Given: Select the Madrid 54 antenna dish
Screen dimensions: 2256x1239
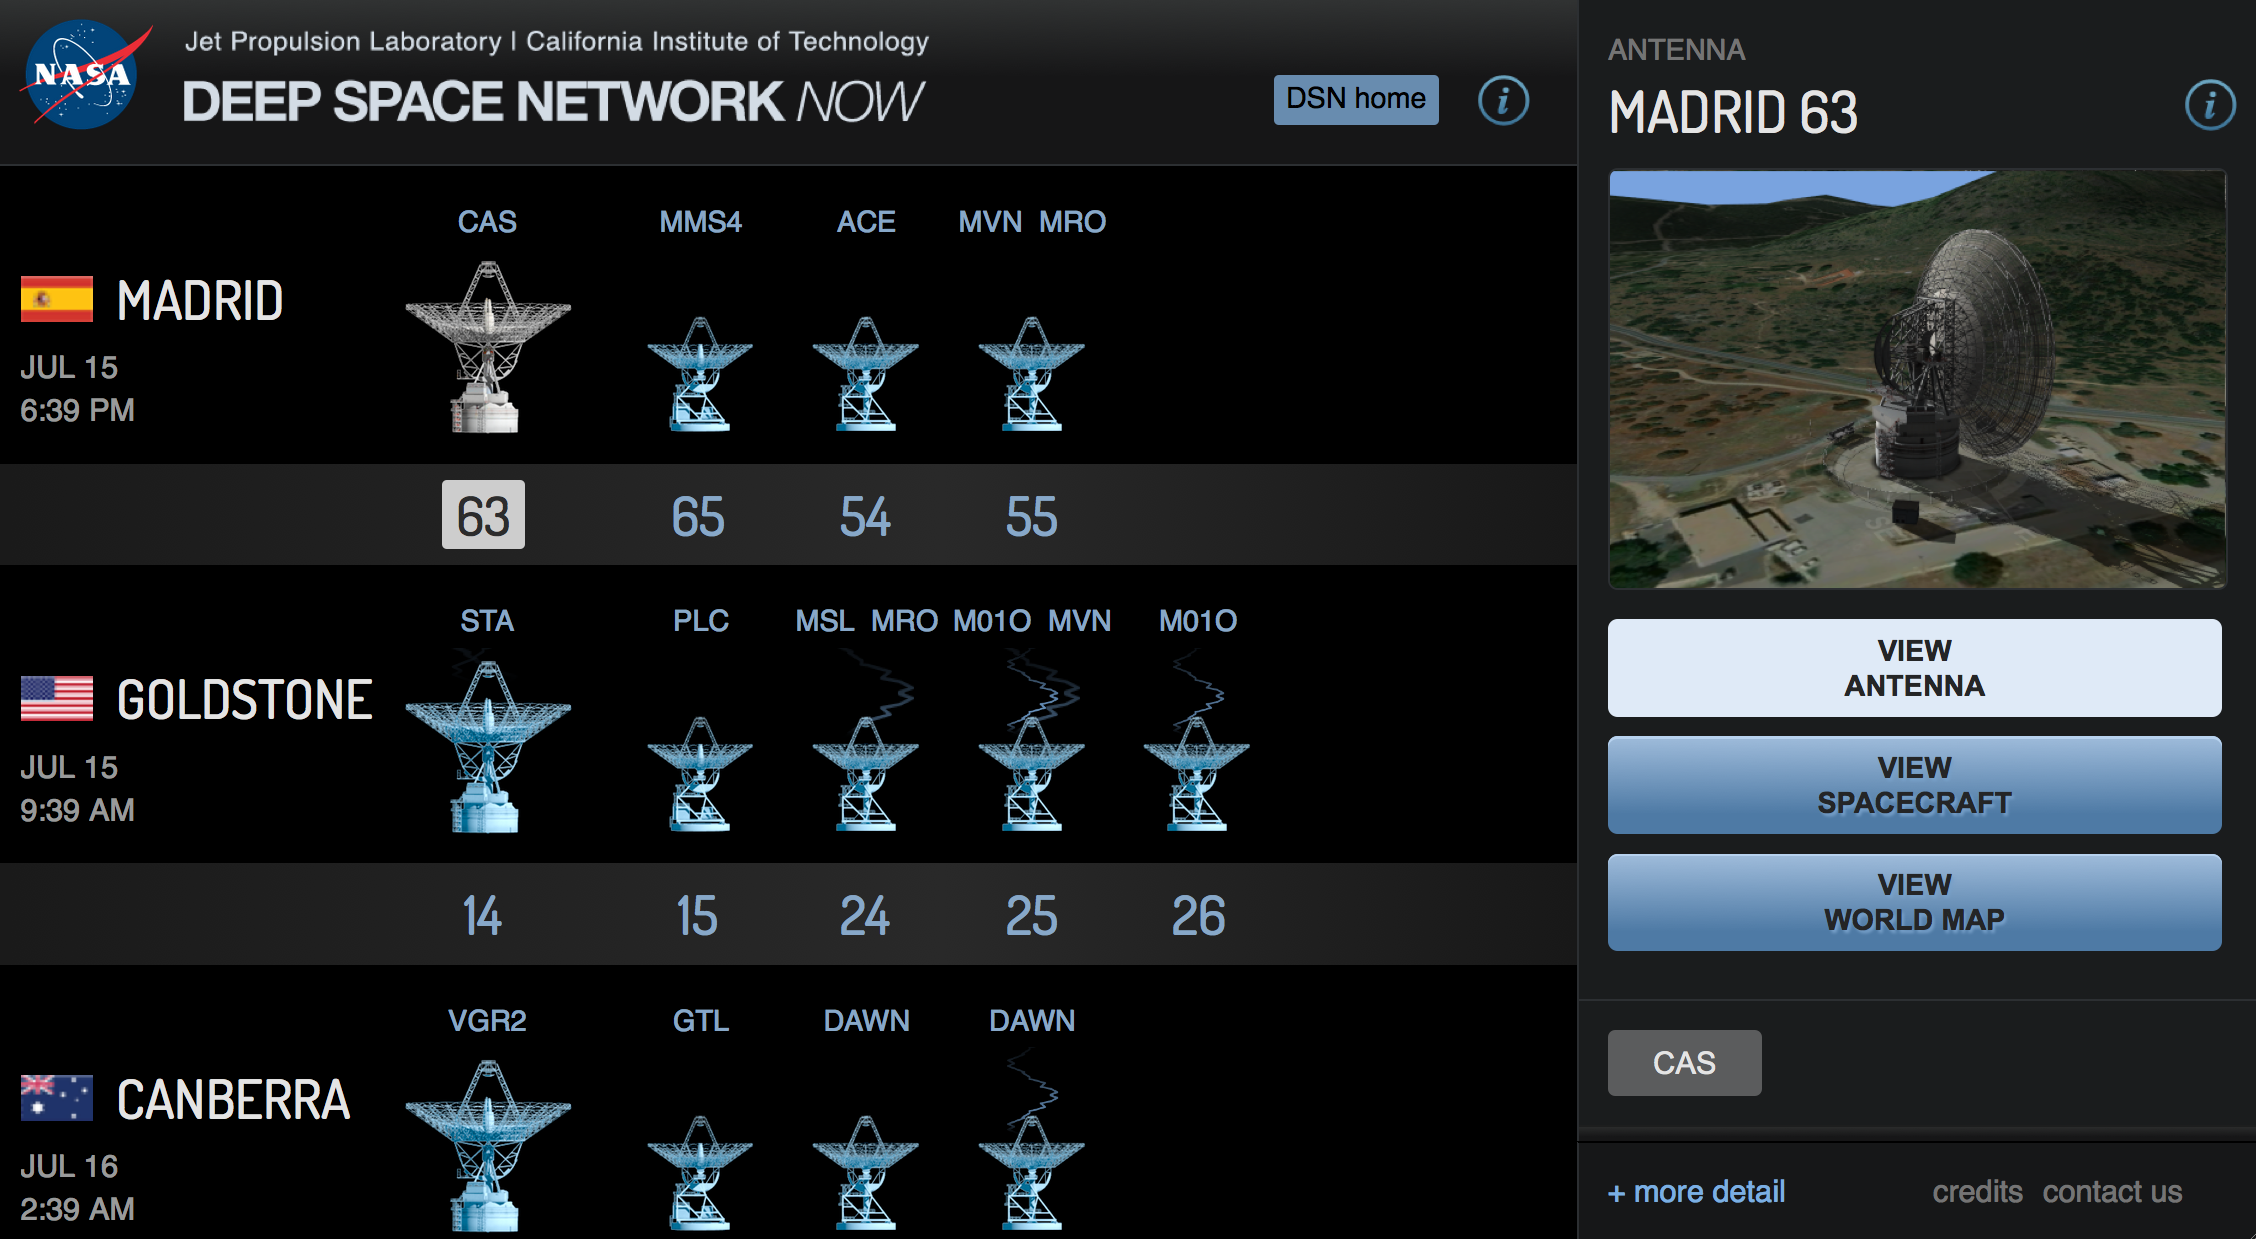Looking at the screenshot, I should coord(865,374).
